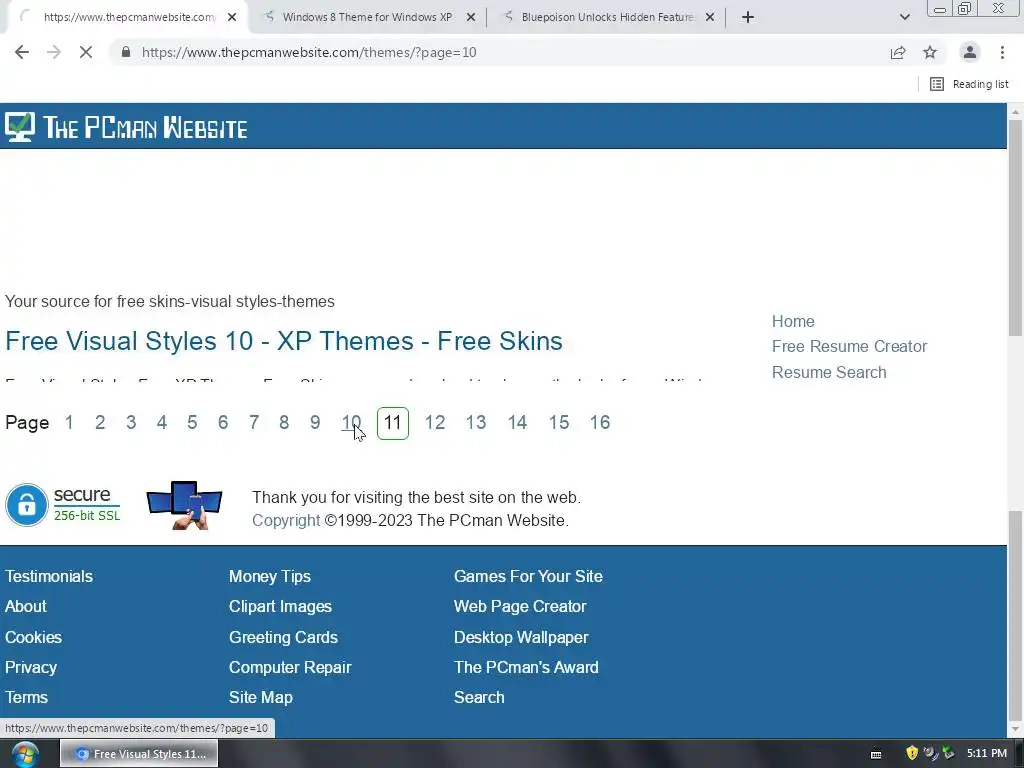Click the taskbar clock 5:11 PM
This screenshot has width=1024, height=768.
tap(987, 754)
